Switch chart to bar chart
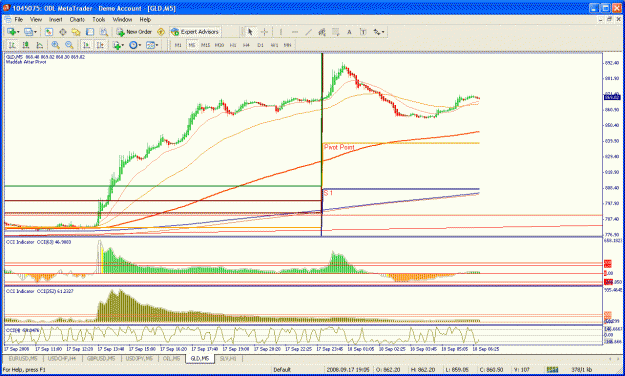This screenshot has width=625, height=376. (x=12, y=45)
